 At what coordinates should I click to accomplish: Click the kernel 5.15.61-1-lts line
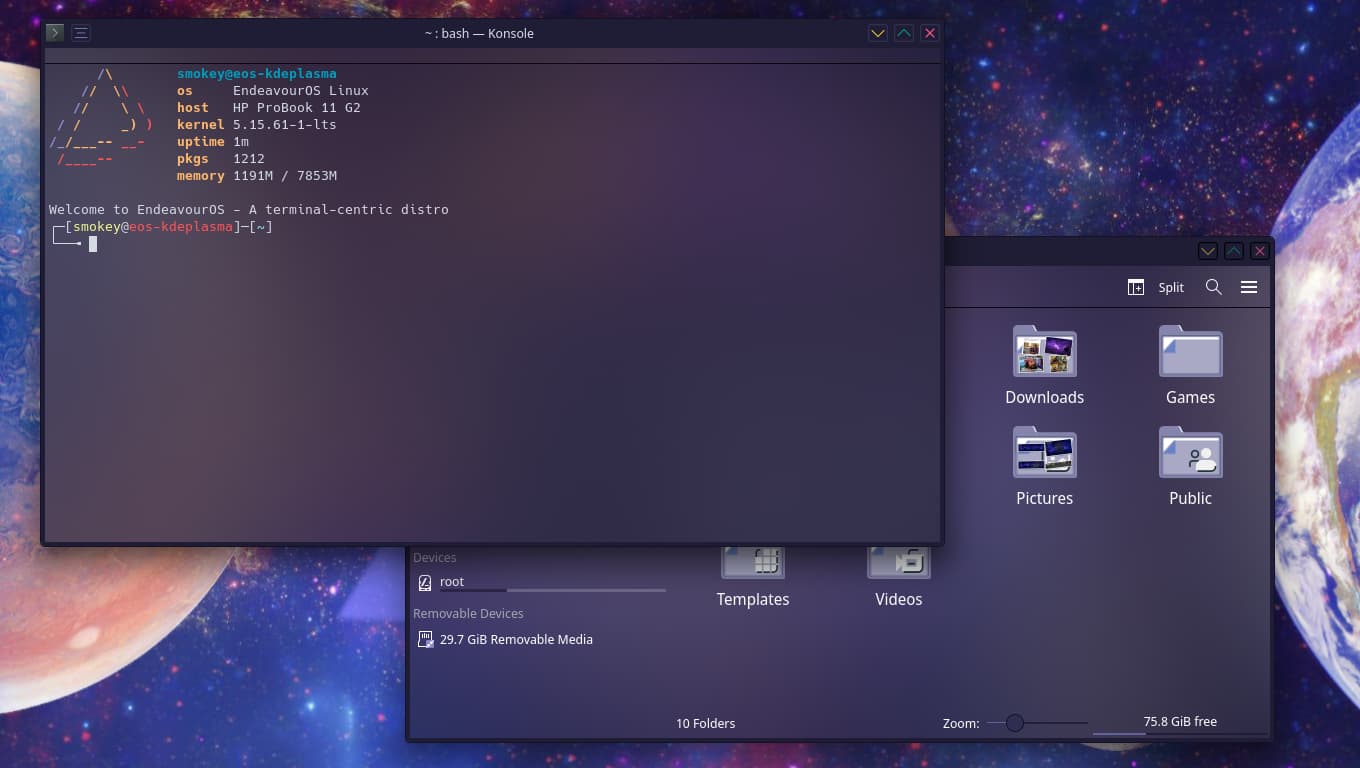(x=257, y=125)
